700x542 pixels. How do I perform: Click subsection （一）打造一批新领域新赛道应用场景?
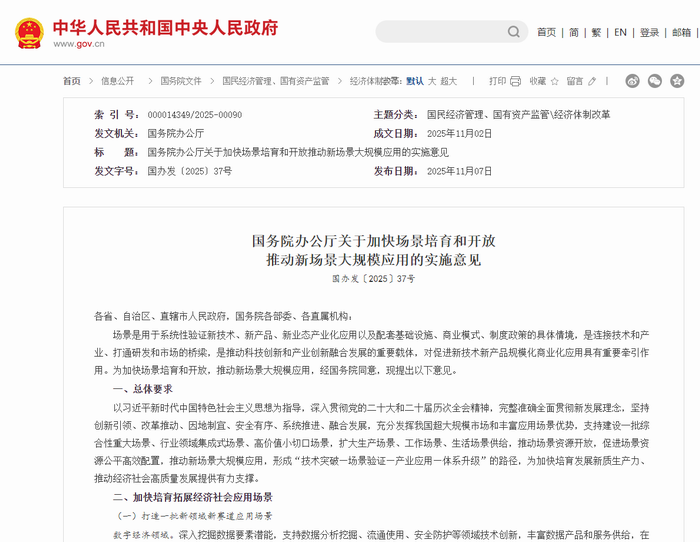(193, 516)
